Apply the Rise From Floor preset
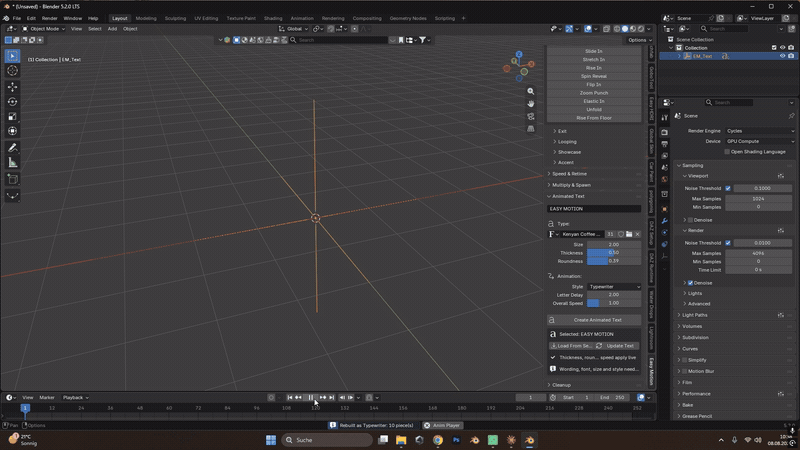The image size is (800, 450). 594,118
